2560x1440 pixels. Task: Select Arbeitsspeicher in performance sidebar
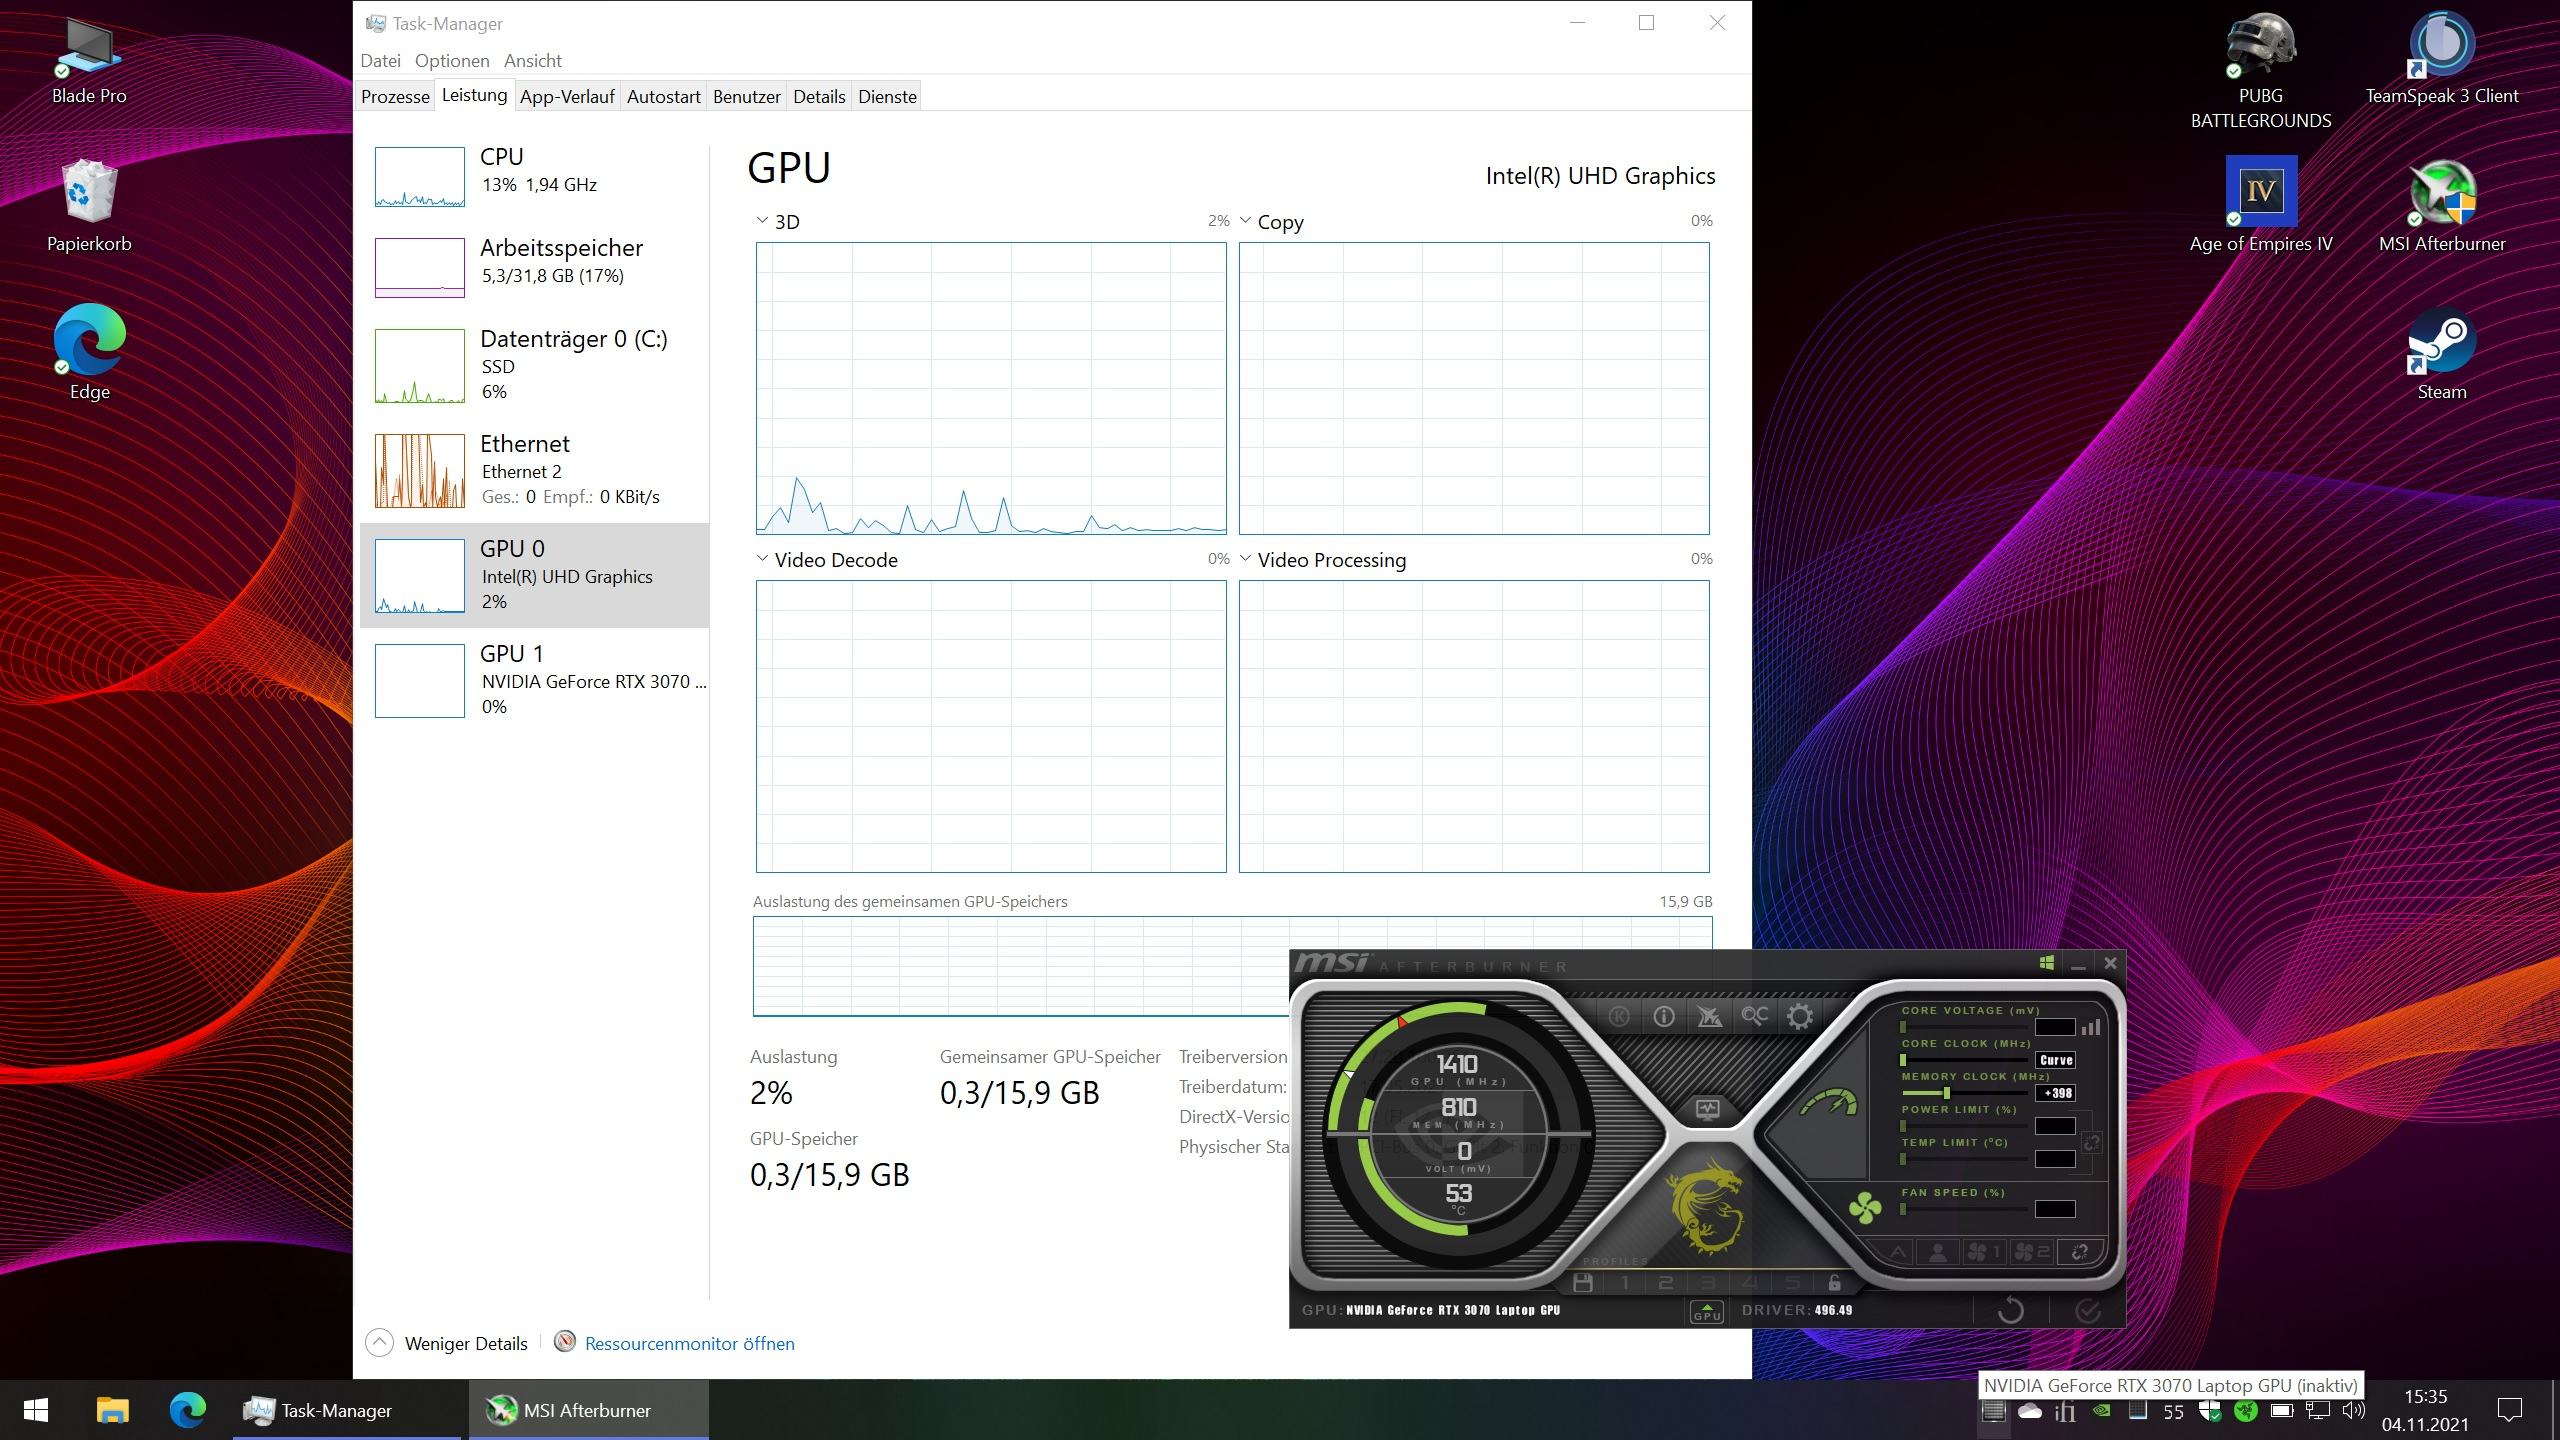[534, 267]
